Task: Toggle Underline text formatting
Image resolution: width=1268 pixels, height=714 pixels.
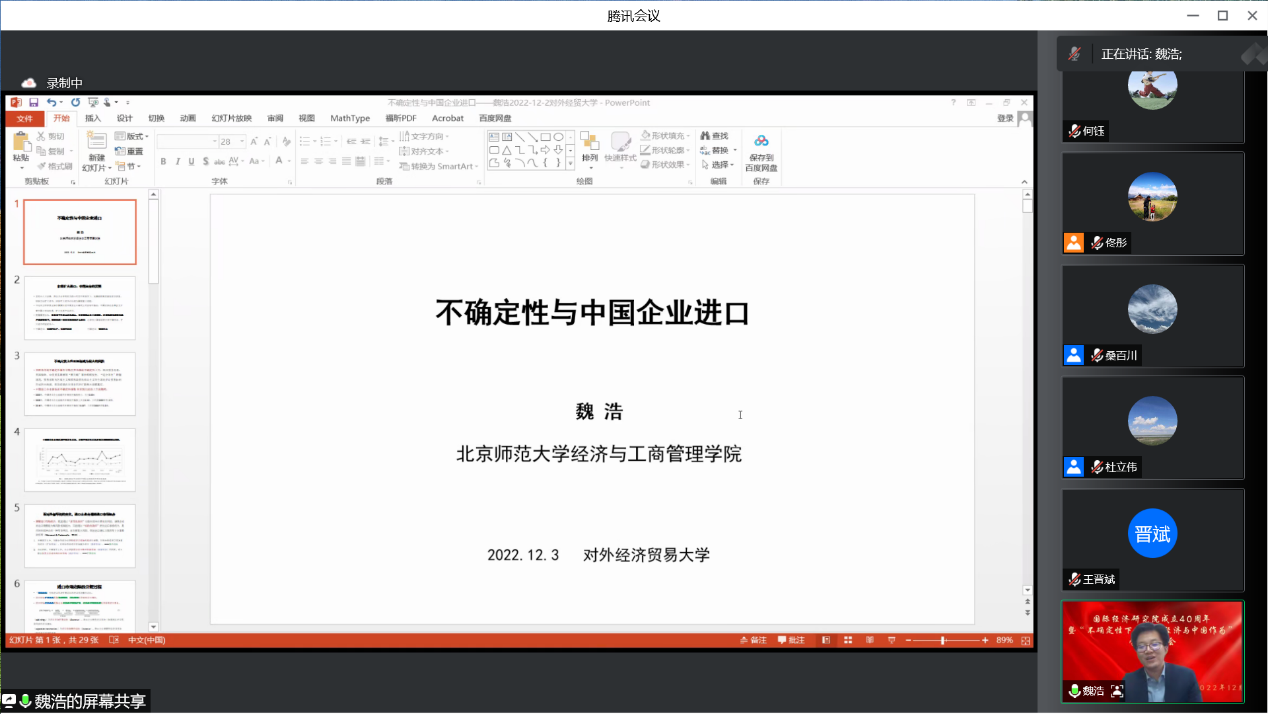Action: click(191, 162)
